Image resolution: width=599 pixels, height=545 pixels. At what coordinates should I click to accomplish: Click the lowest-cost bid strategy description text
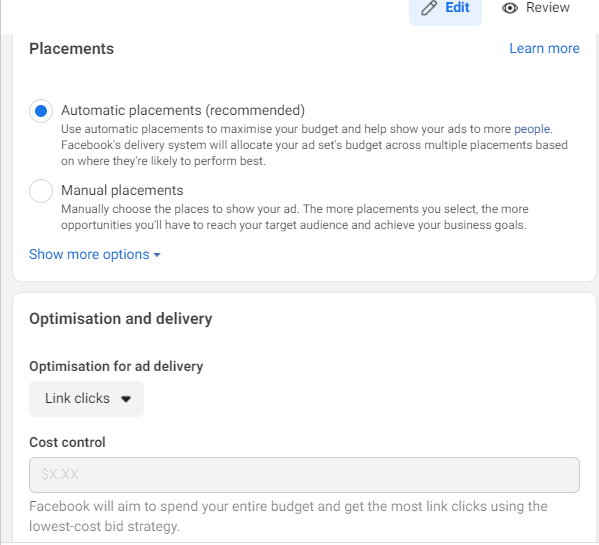tap(288, 516)
